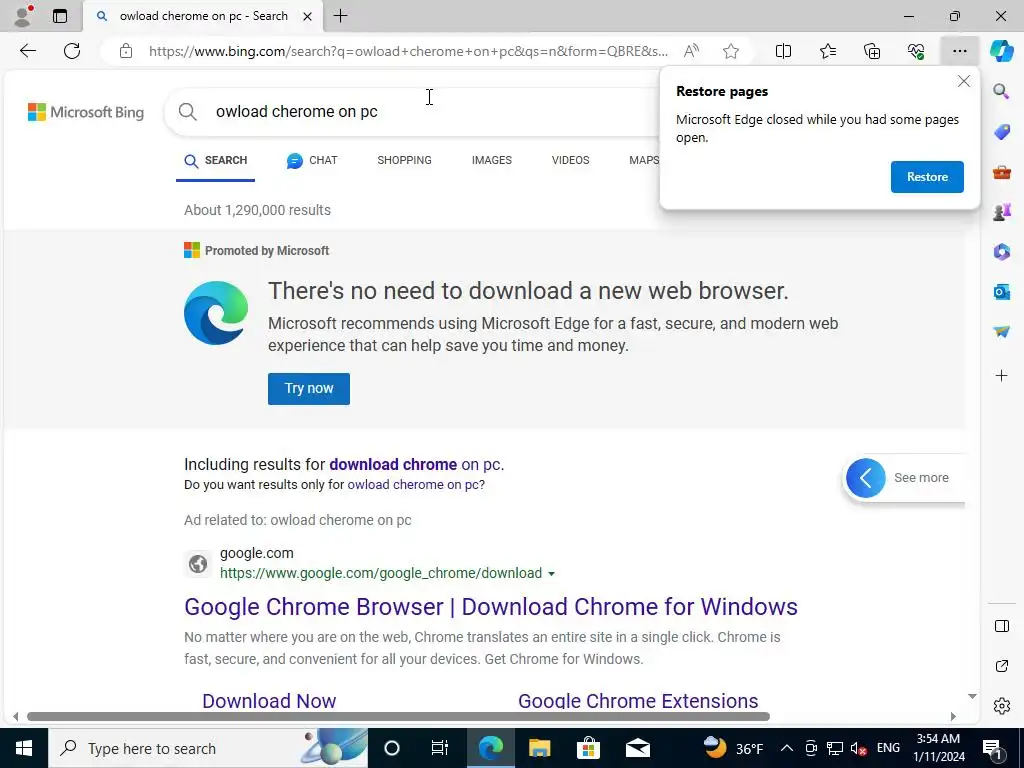This screenshot has height=768, width=1024.
Task: Click taskbar Type here to search box
Action: (x=208, y=748)
